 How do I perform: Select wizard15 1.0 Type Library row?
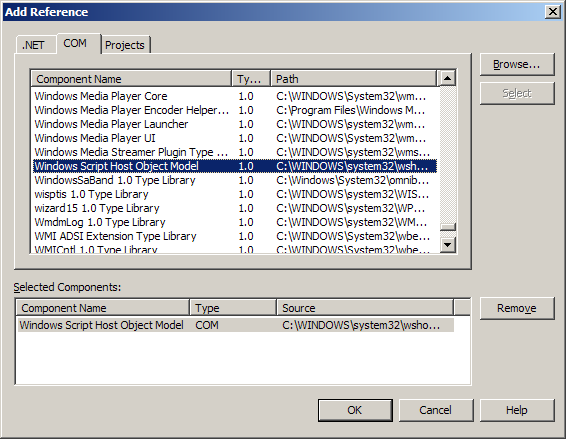(x=235, y=208)
